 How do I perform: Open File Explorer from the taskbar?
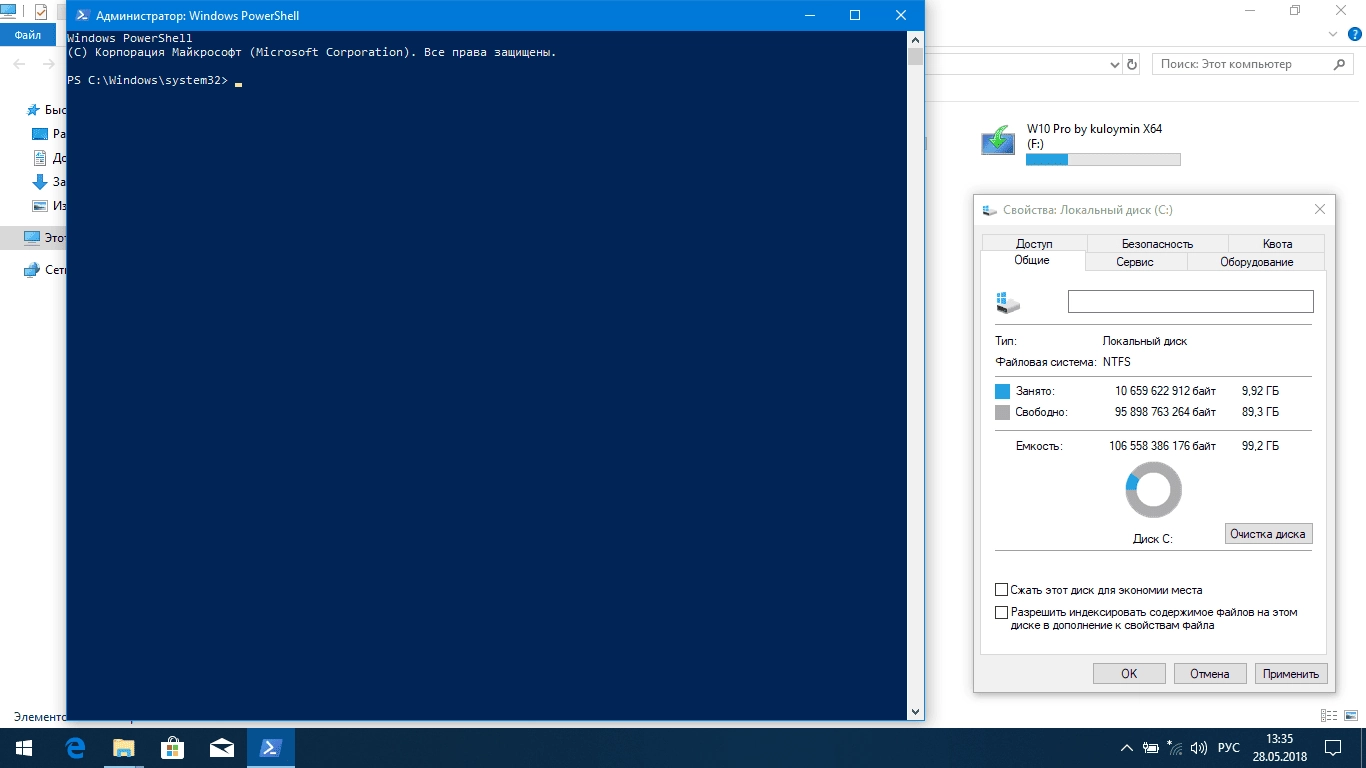(123, 748)
